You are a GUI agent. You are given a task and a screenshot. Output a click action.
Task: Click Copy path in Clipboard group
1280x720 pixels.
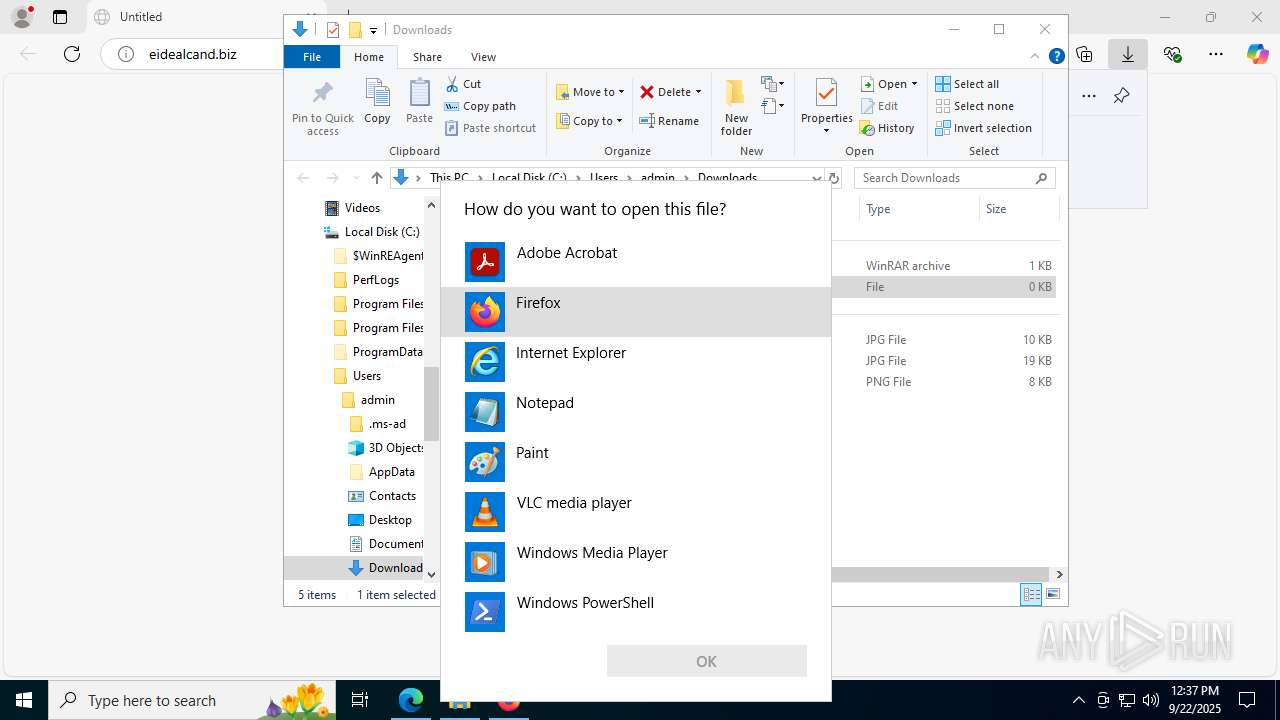click(x=480, y=106)
